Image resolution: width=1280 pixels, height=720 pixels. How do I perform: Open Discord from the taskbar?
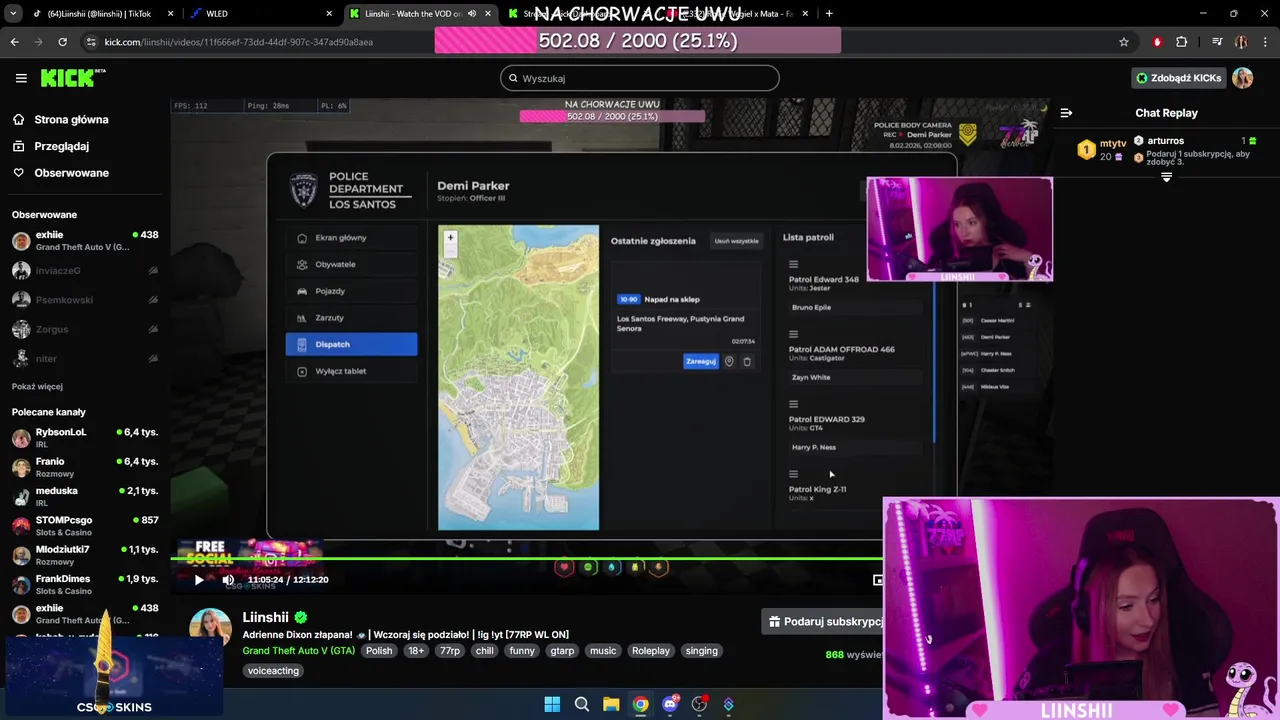[670, 704]
